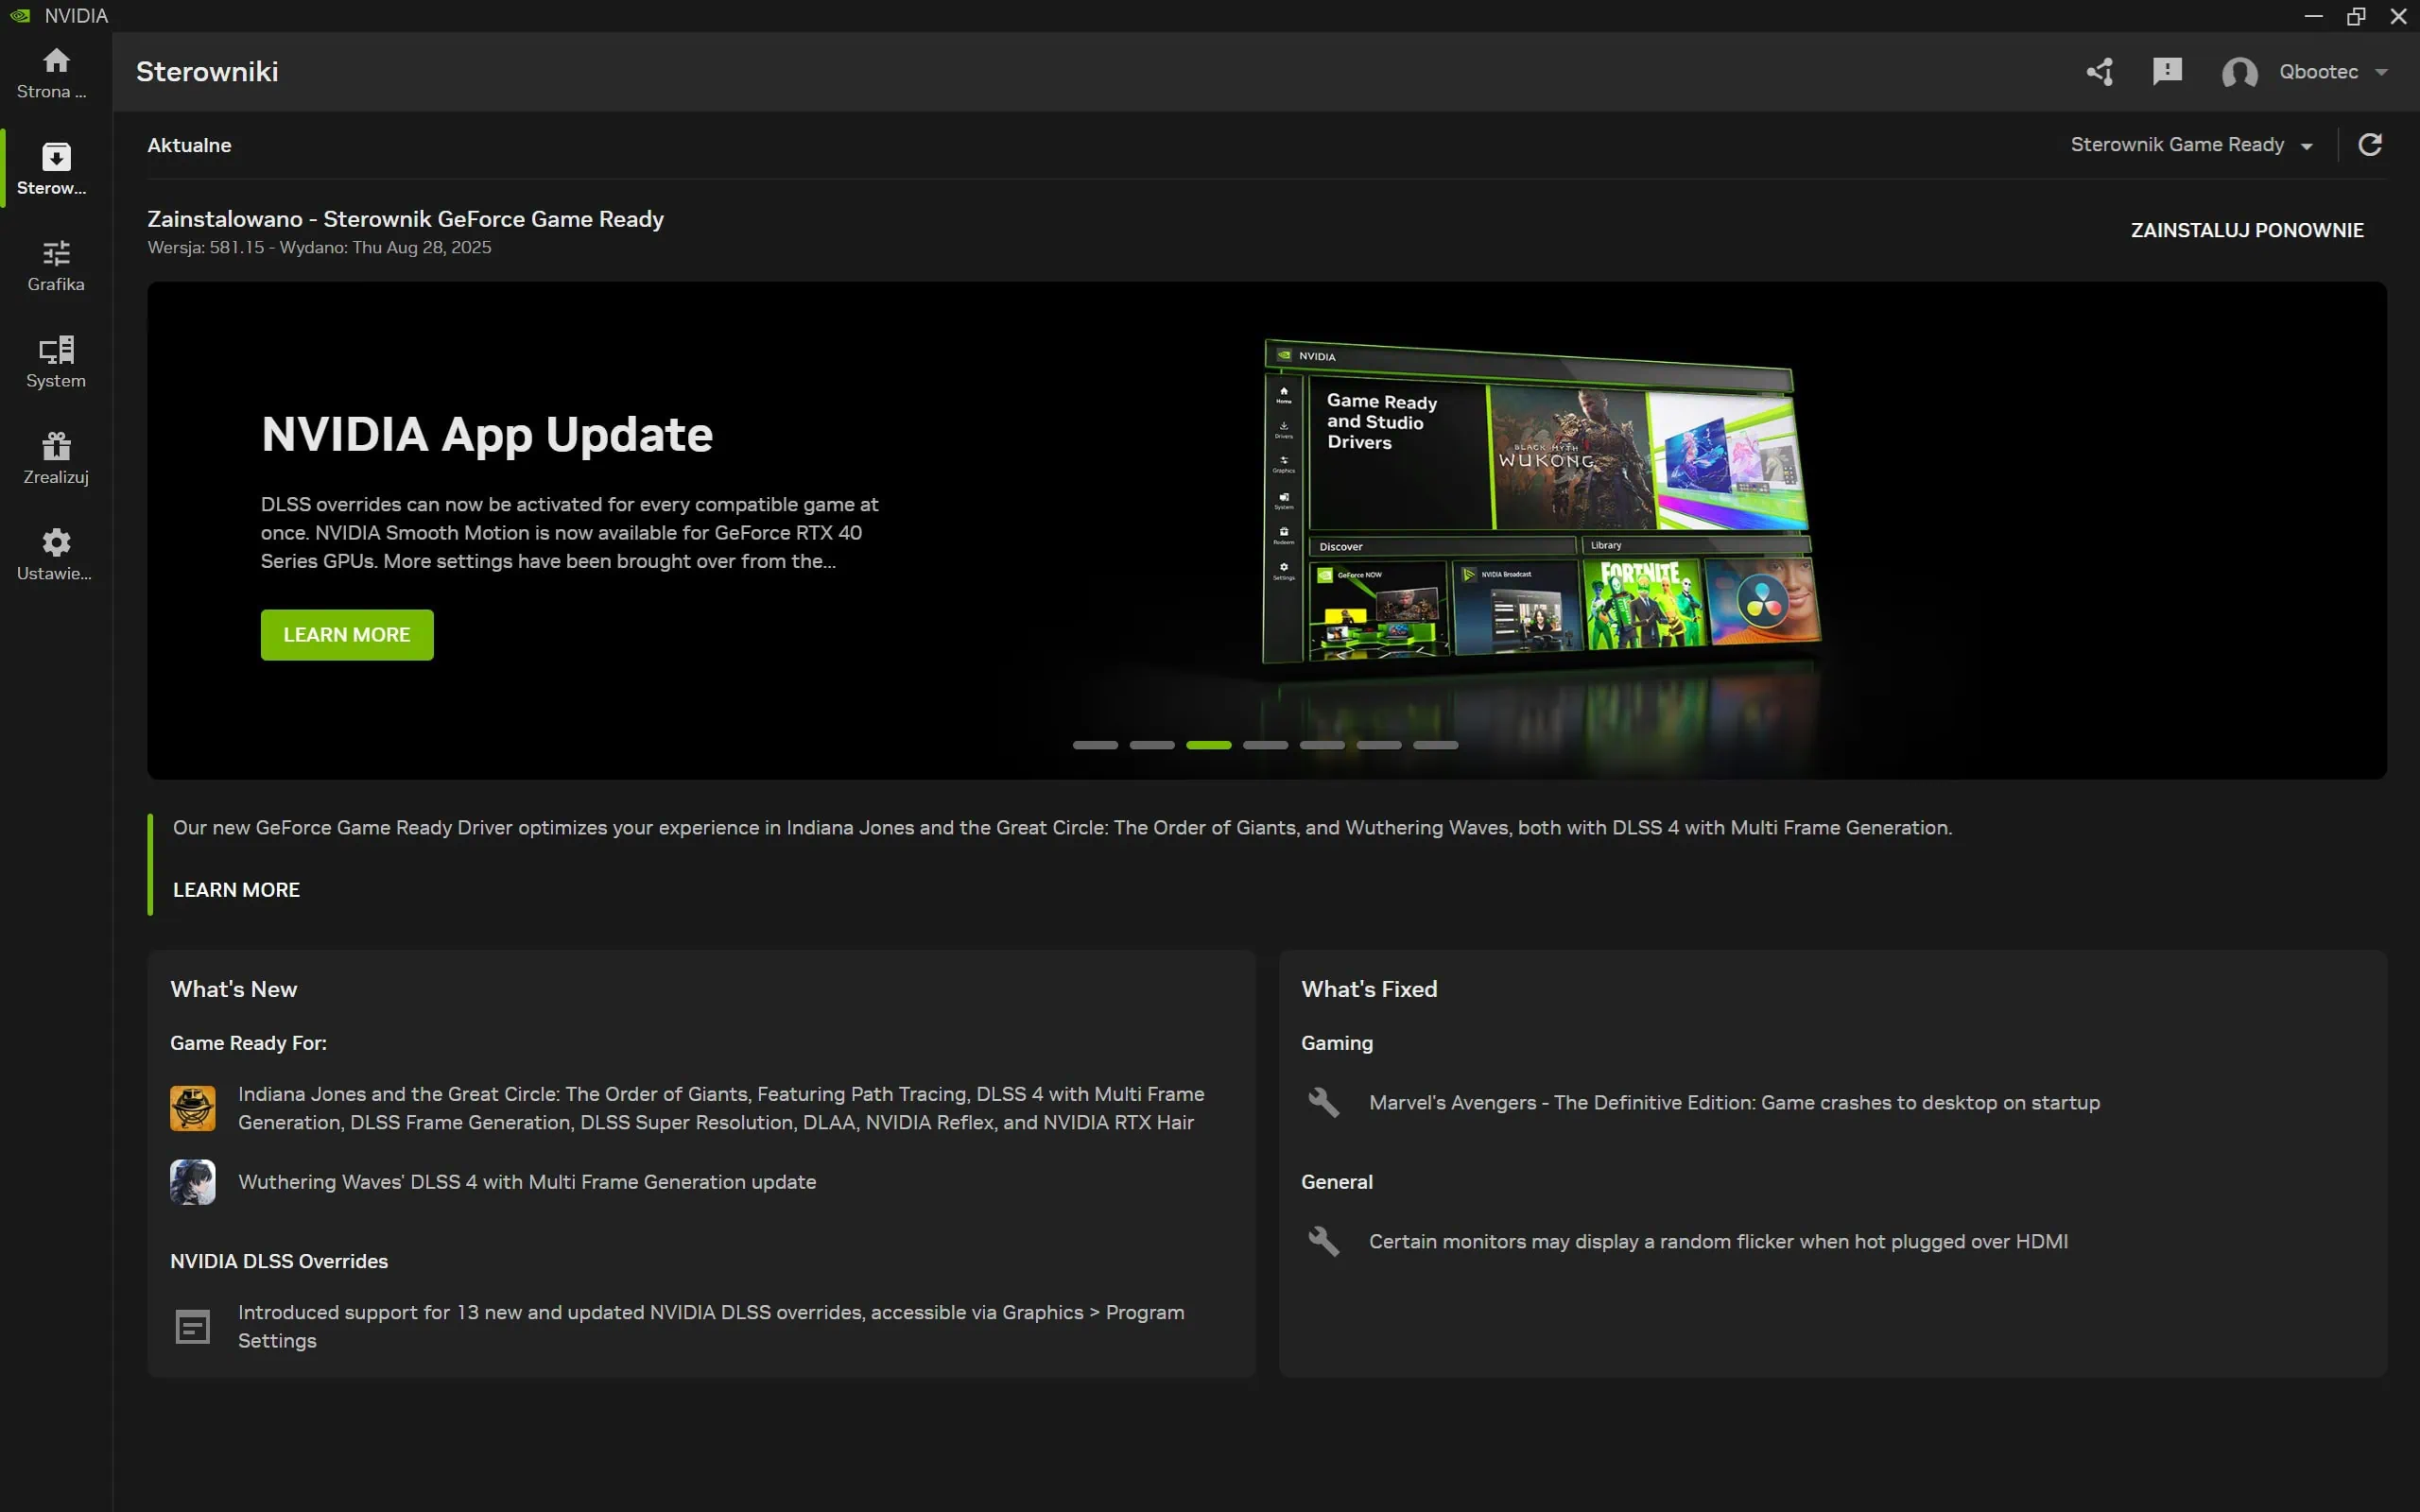Viewport: 2420px width, 1512px height.
Task: Open the feedback submission icon
Action: 2167,71
